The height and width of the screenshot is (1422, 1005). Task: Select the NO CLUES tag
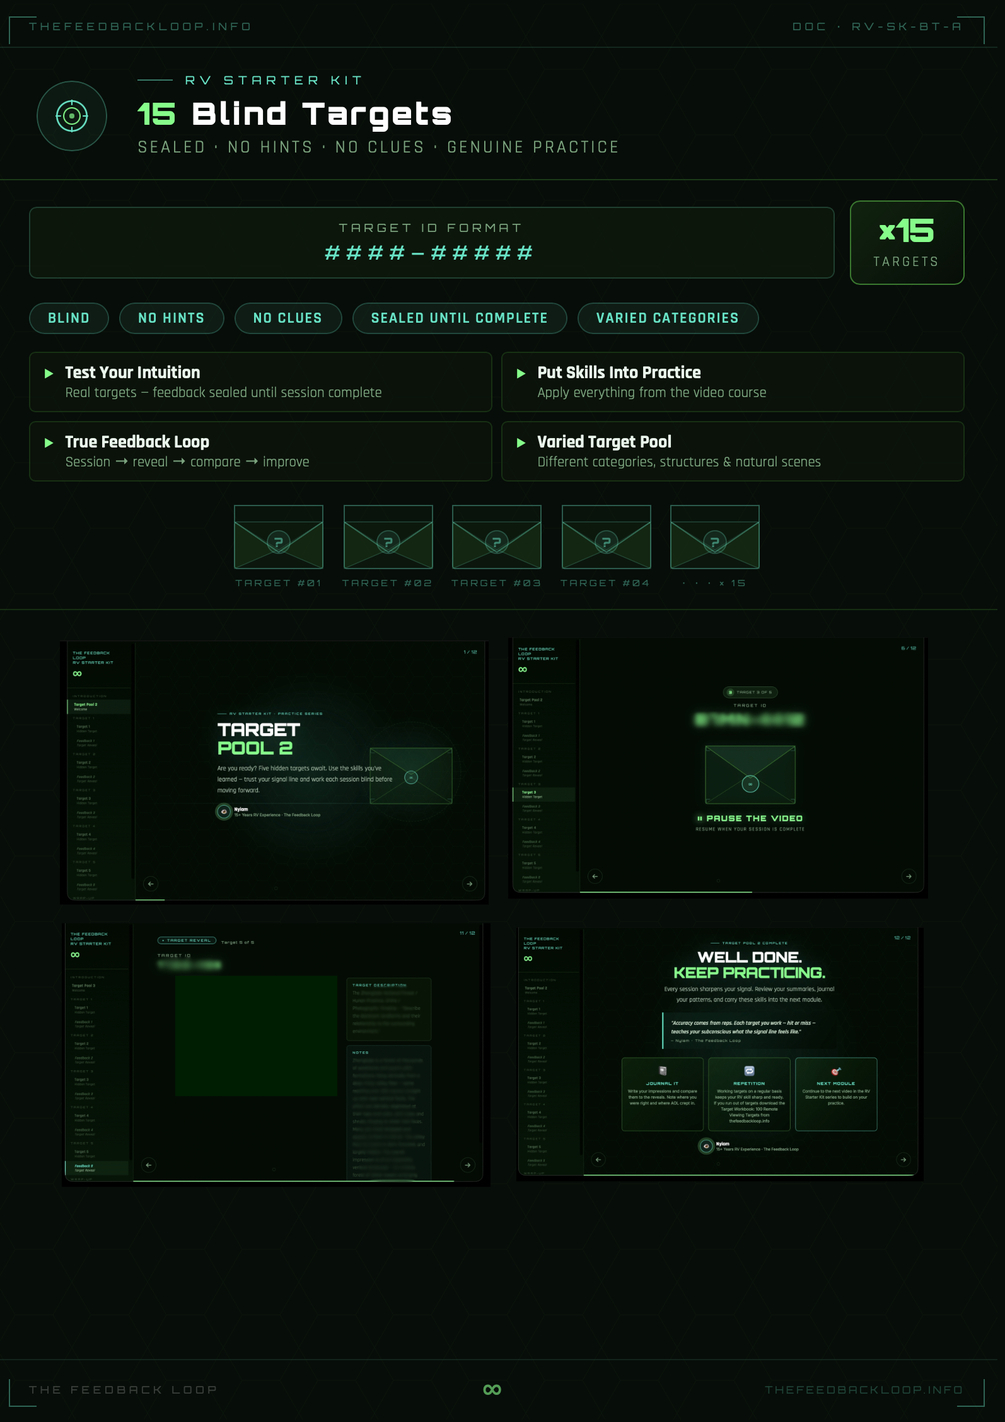point(288,318)
